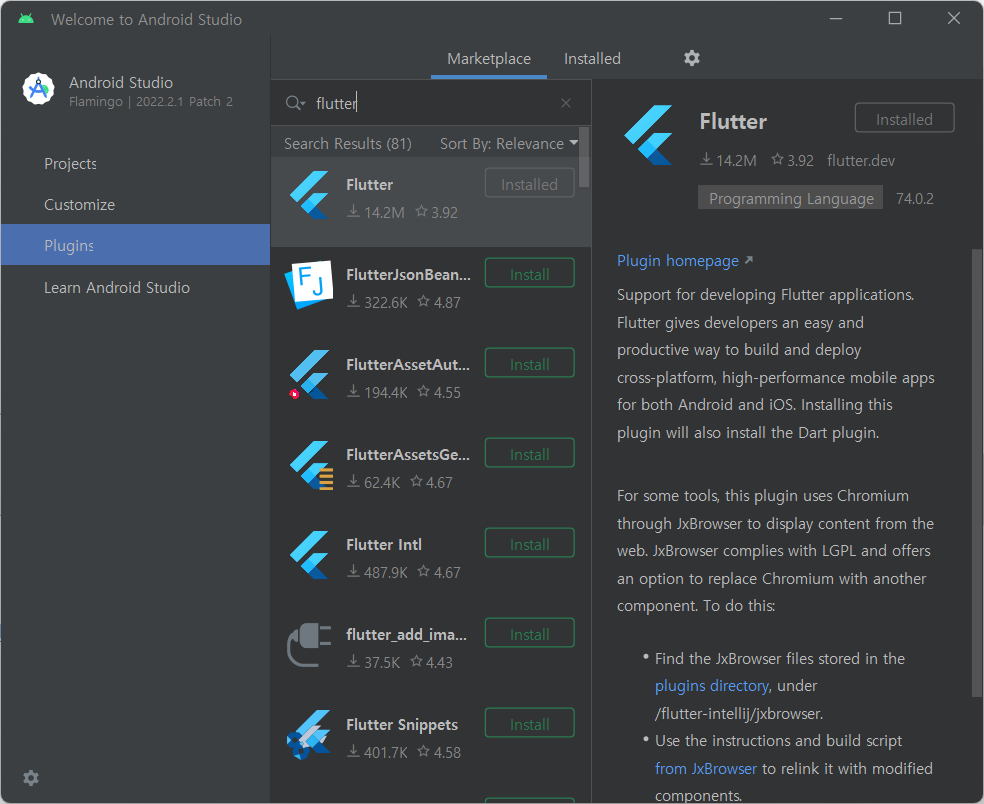The width and height of the screenshot is (984, 804).
Task: Click the details panel scrollbar
Action: coord(976,472)
